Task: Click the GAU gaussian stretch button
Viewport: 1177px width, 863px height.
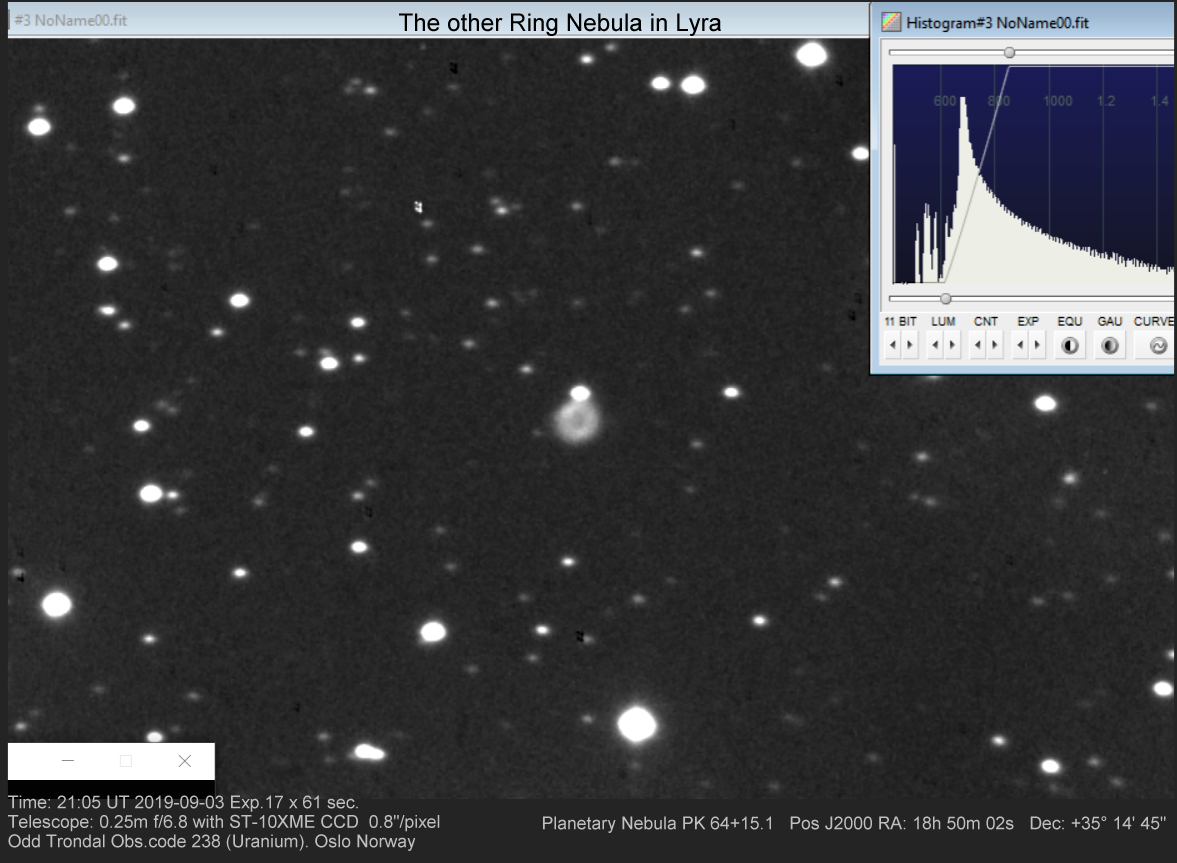Action: pos(1109,346)
